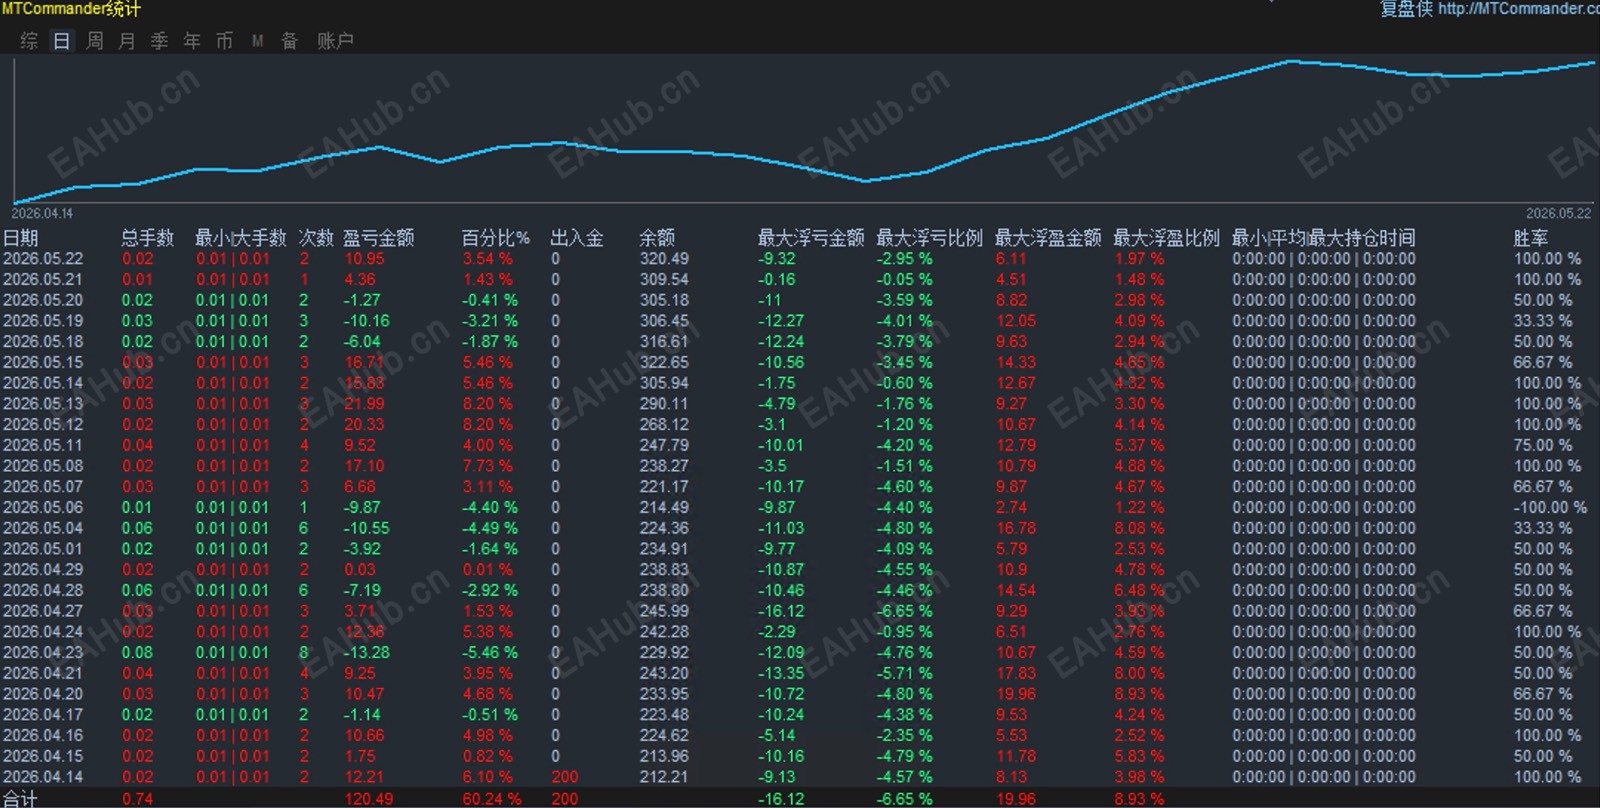Open the 币 symbol statistics tab
Viewport: 1600px width, 808px height.
click(x=224, y=41)
